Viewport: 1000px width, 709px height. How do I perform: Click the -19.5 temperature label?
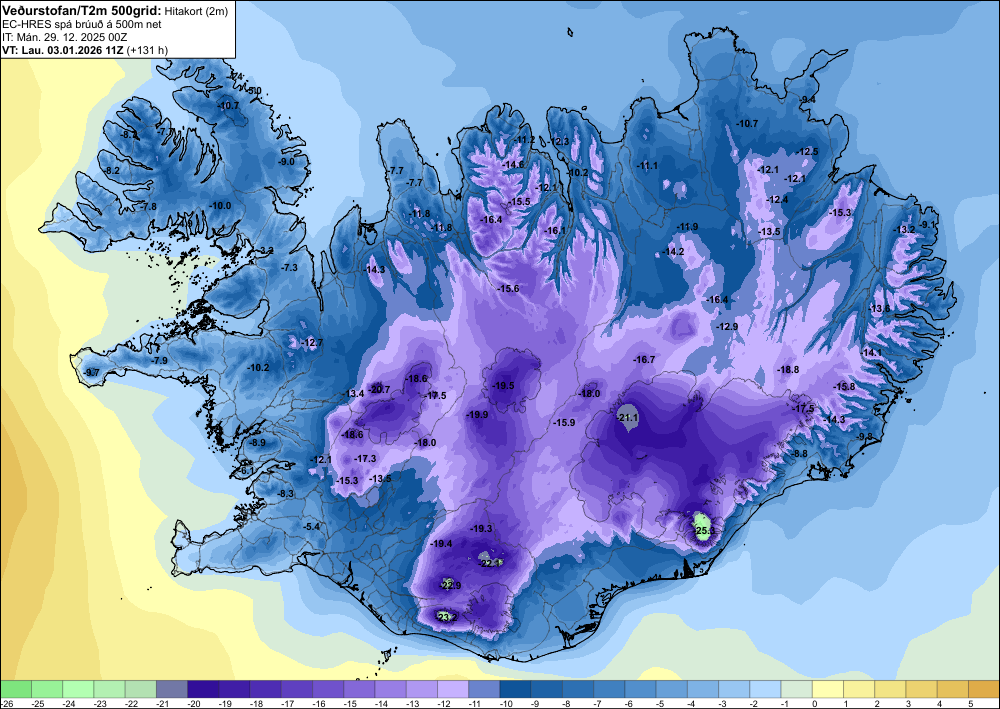tap(503, 386)
